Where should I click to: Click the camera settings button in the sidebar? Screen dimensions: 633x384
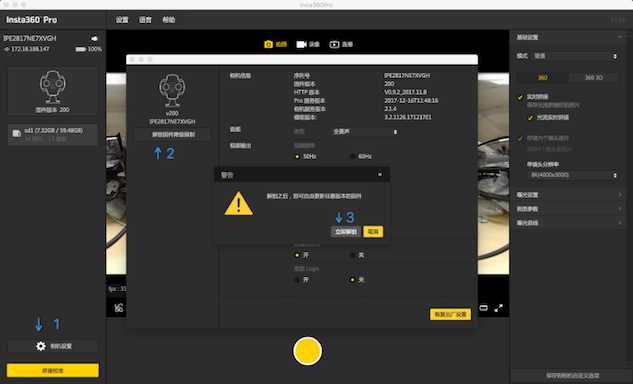pos(53,346)
